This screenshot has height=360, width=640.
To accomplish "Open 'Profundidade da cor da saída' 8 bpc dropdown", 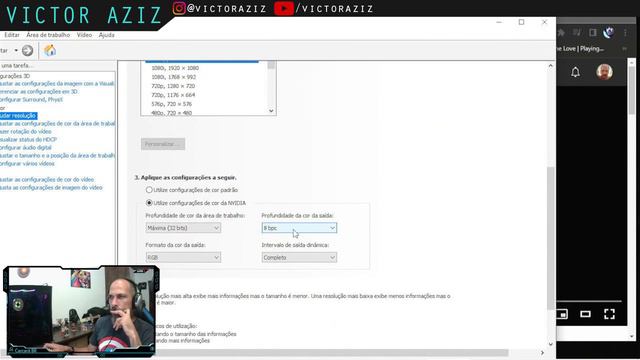I will pos(299,228).
